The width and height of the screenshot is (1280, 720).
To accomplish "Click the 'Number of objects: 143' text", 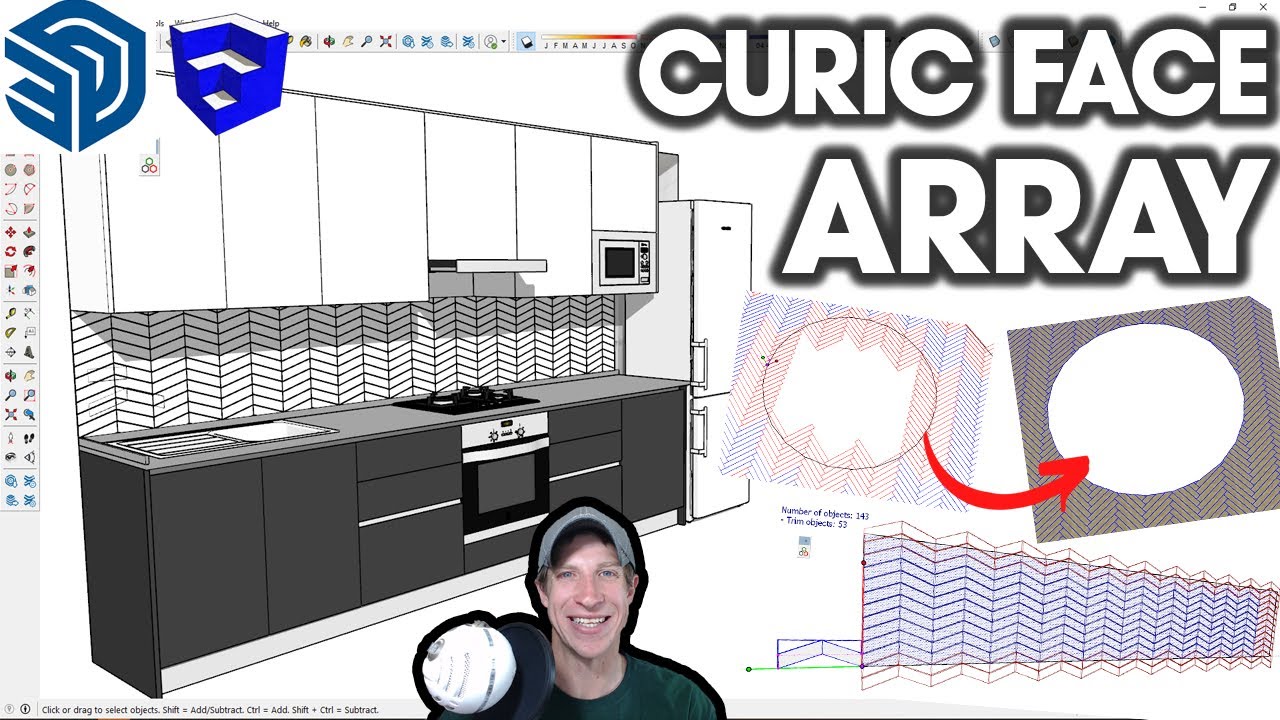I will [x=825, y=514].
